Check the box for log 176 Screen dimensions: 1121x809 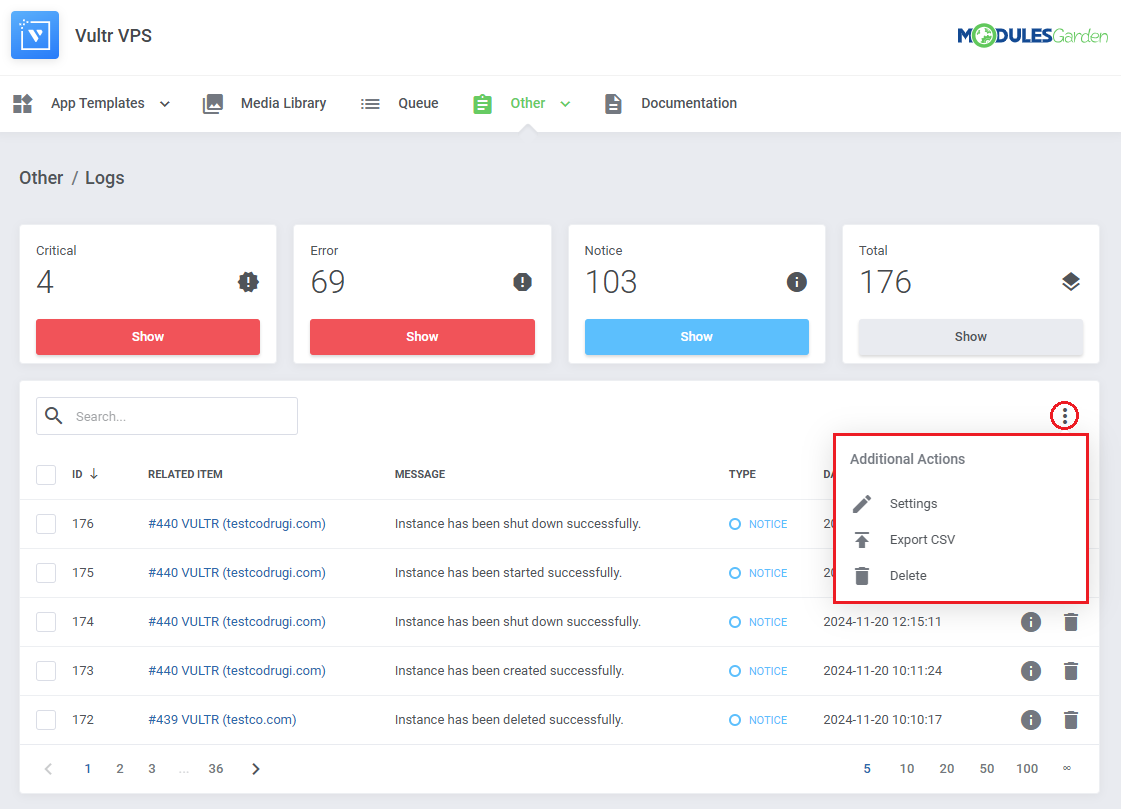46,524
